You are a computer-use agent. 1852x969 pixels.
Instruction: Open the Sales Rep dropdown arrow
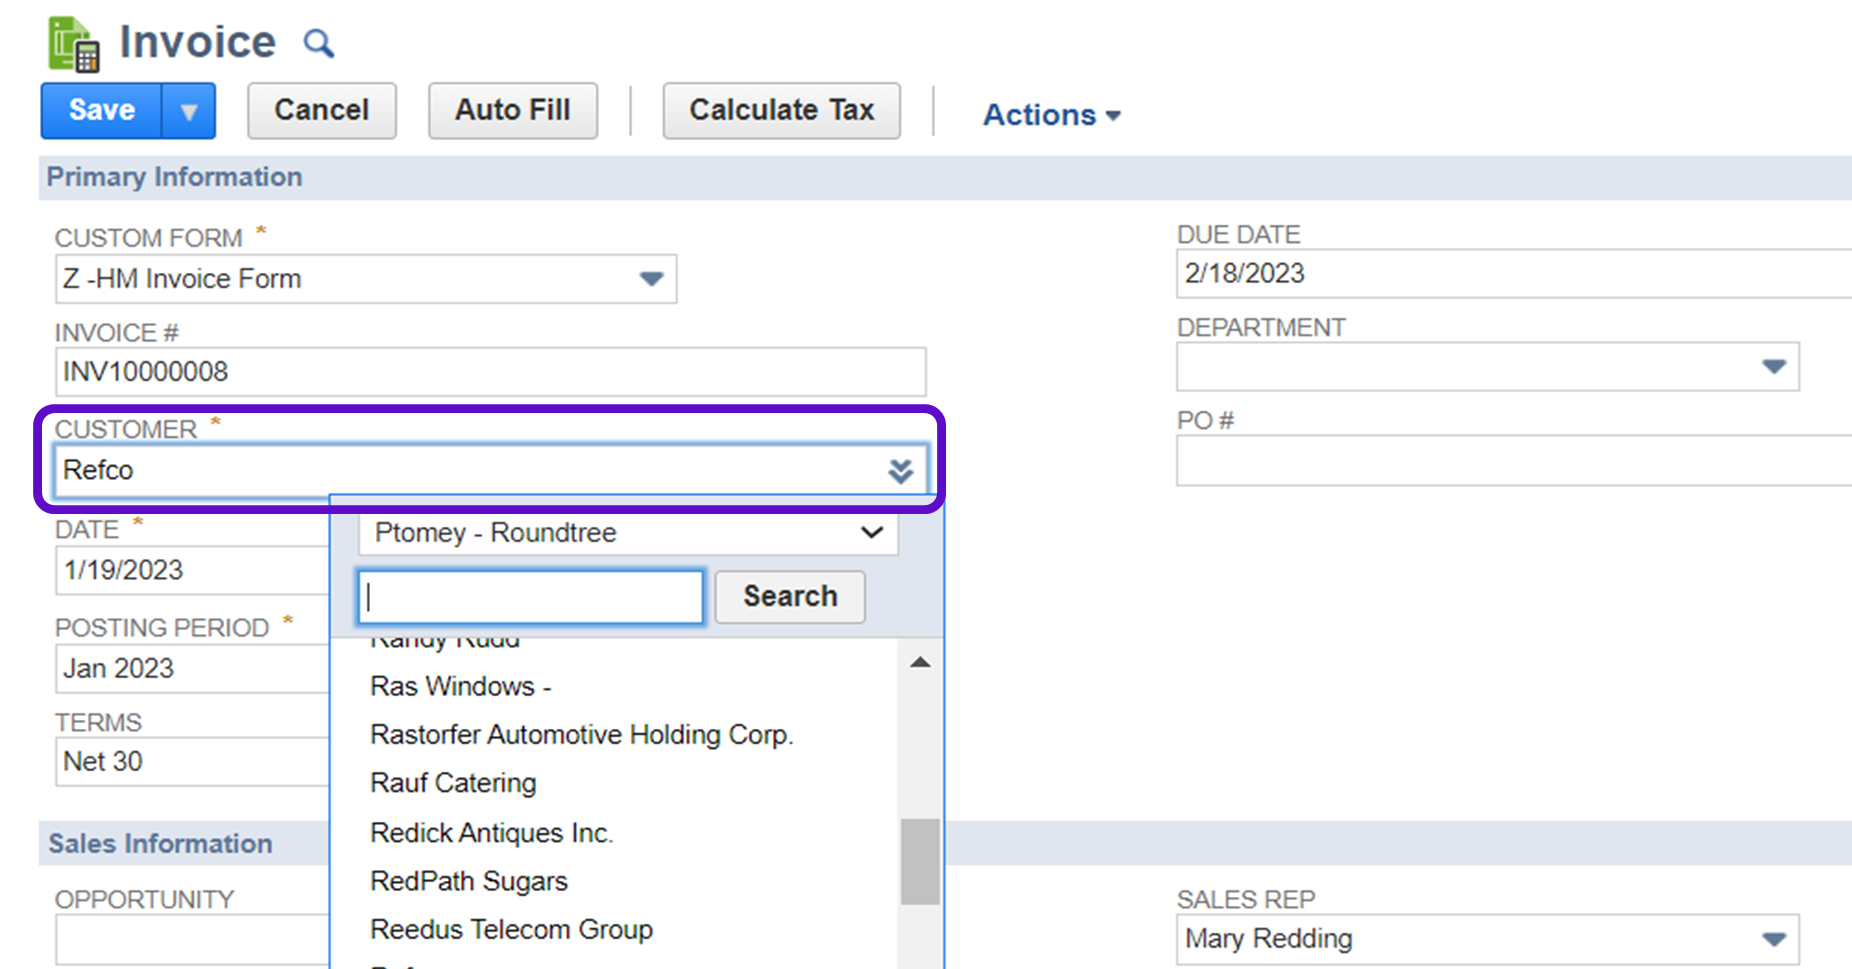click(1773, 939)
